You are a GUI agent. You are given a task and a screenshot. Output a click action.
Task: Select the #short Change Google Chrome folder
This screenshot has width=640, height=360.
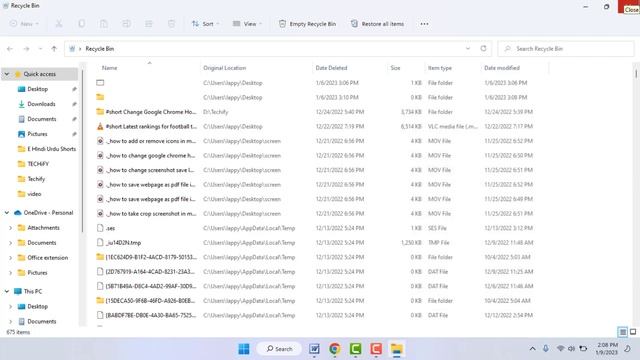tap(151, 112)
